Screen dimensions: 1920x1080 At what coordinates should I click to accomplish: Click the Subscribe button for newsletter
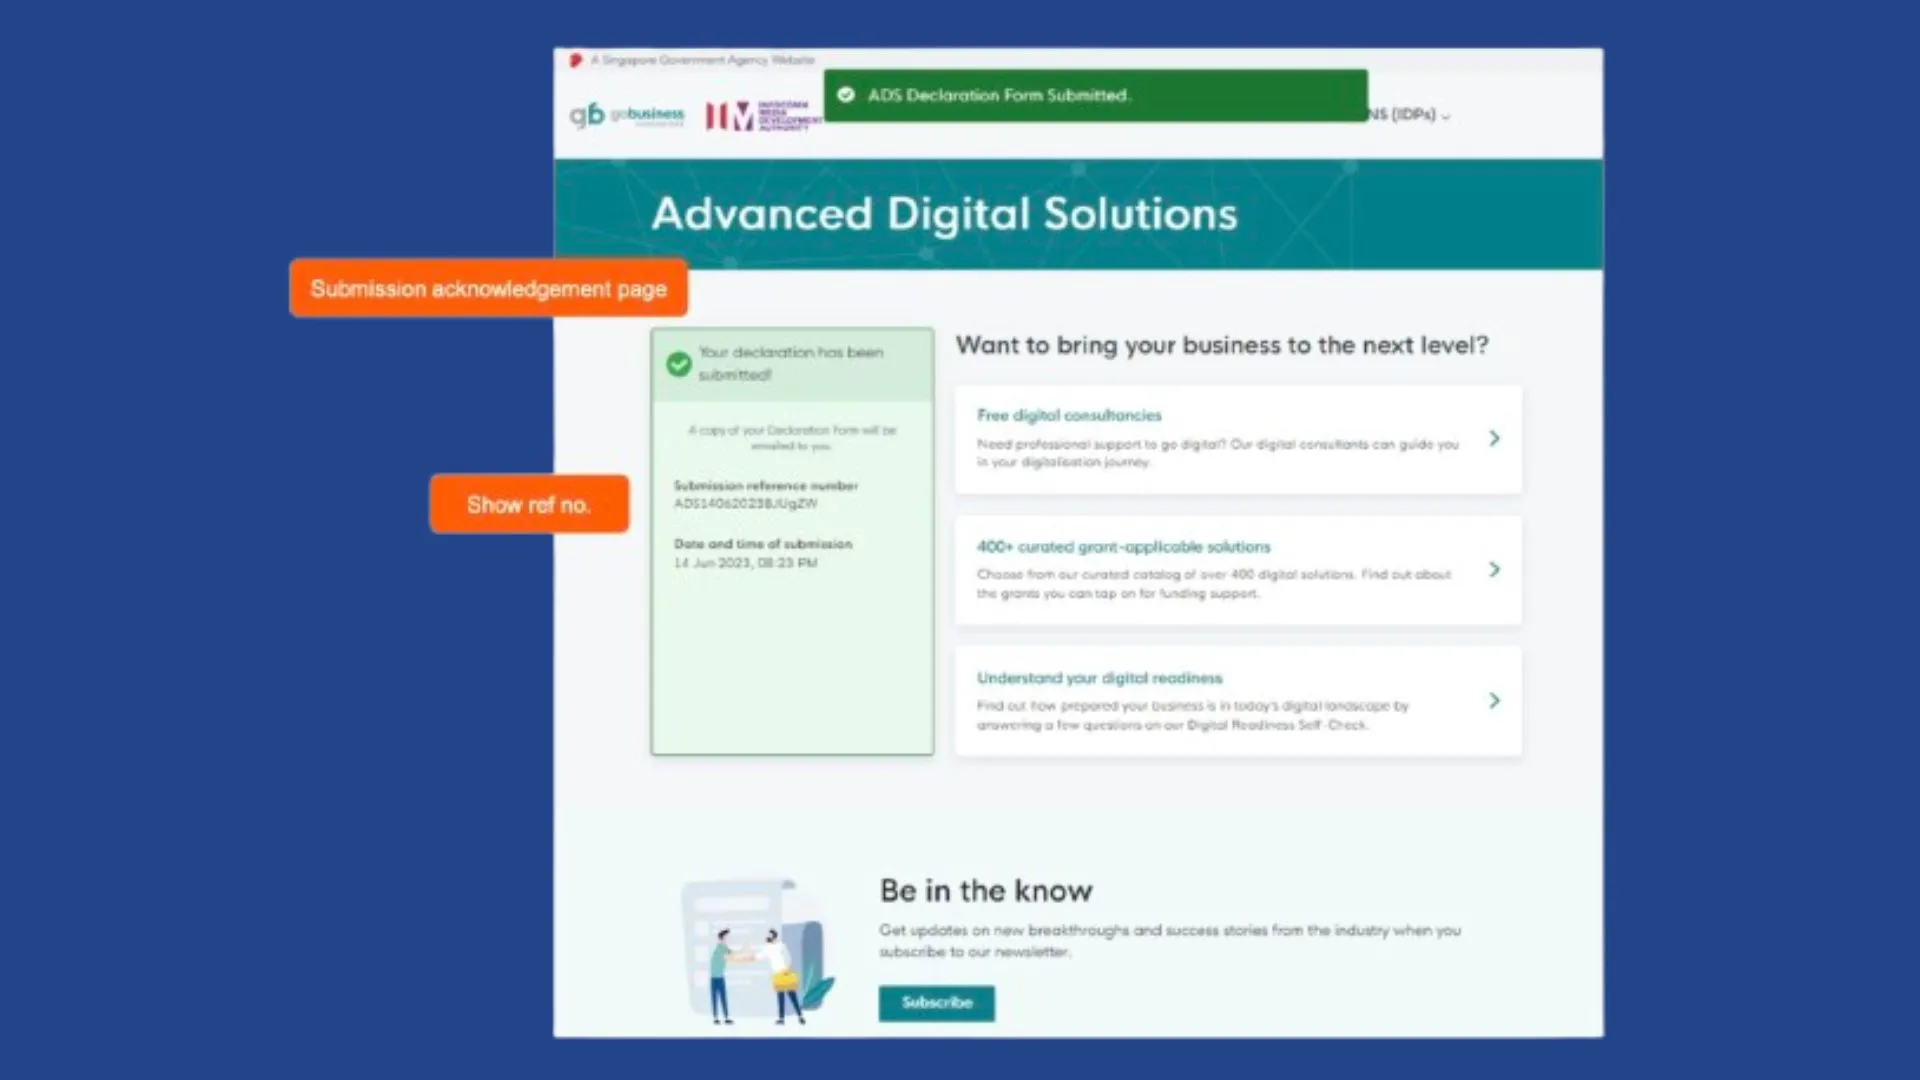coord(936,1002)
